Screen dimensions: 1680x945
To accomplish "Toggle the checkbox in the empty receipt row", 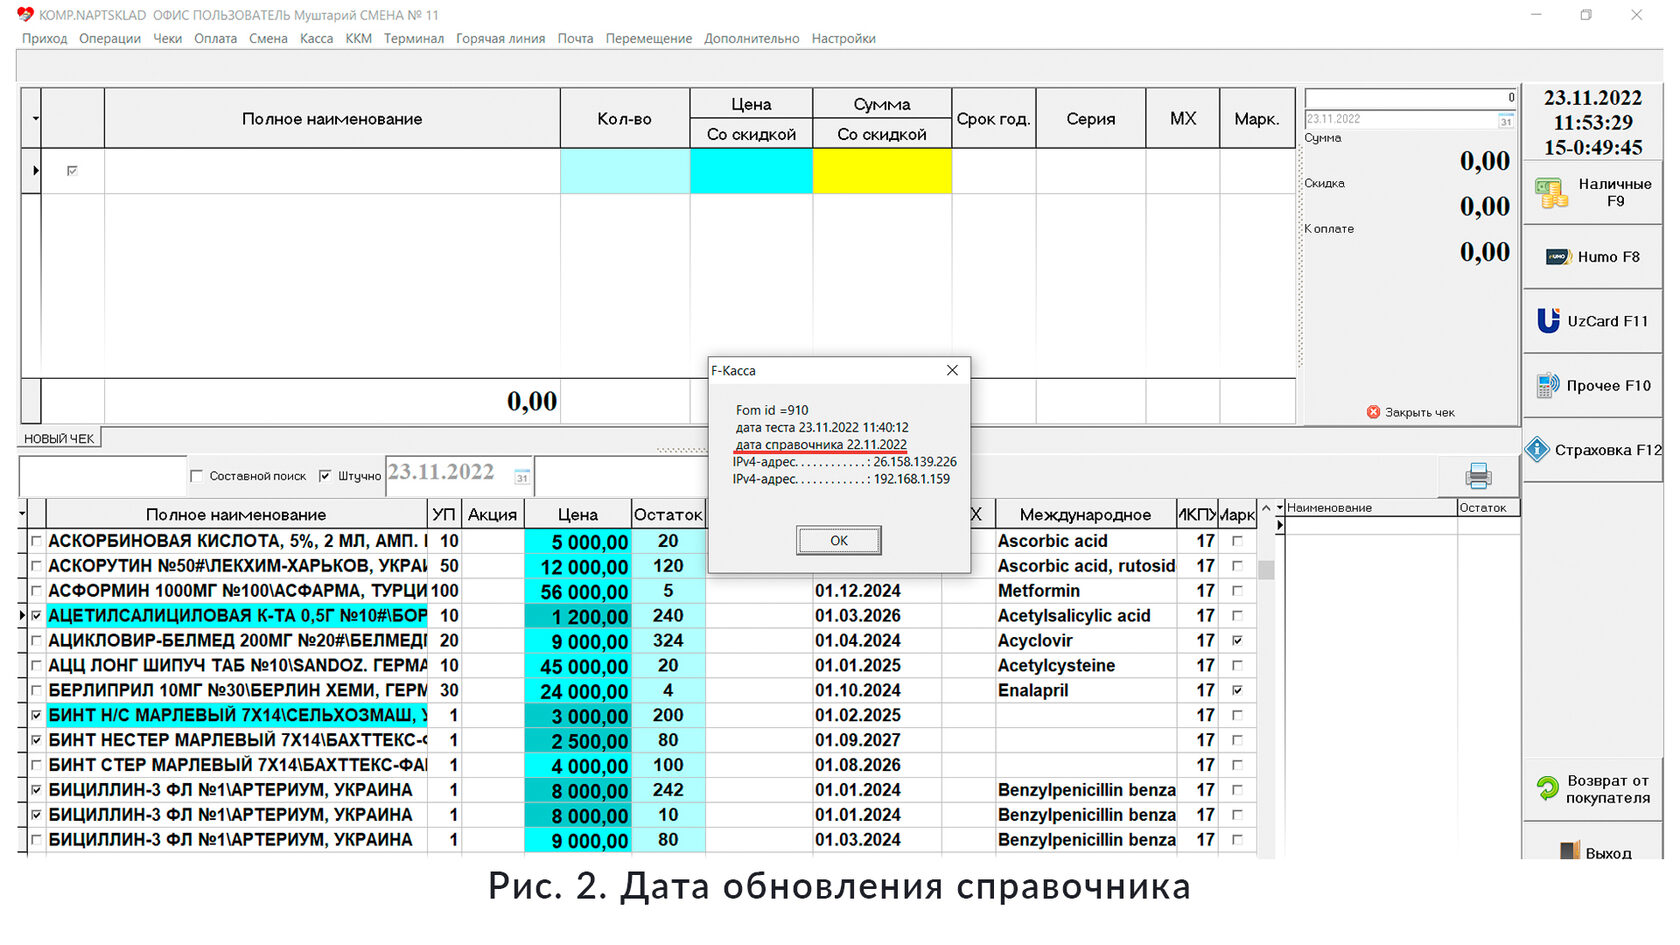I will [72, 171].
